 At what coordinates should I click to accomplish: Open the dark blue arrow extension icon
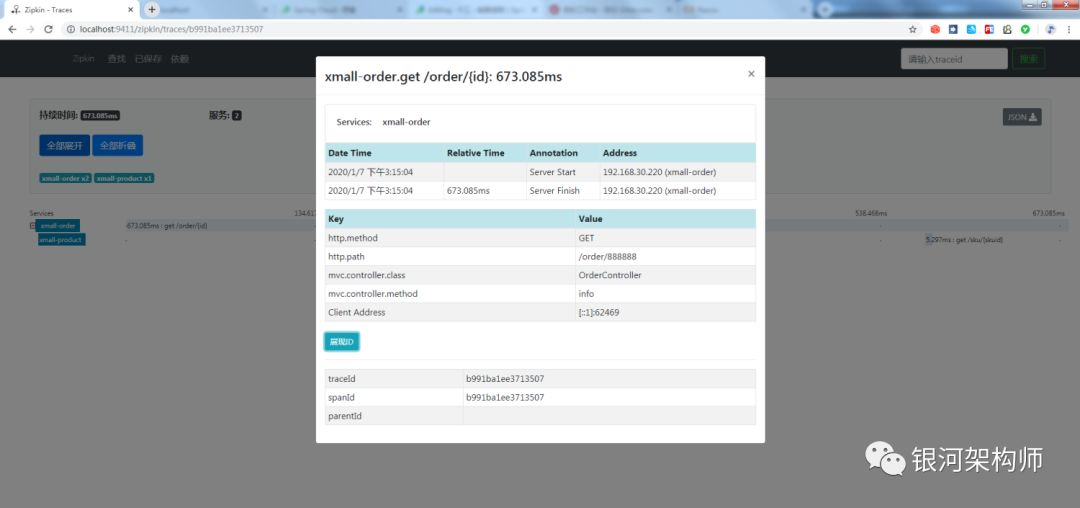[x=953, y=30]
